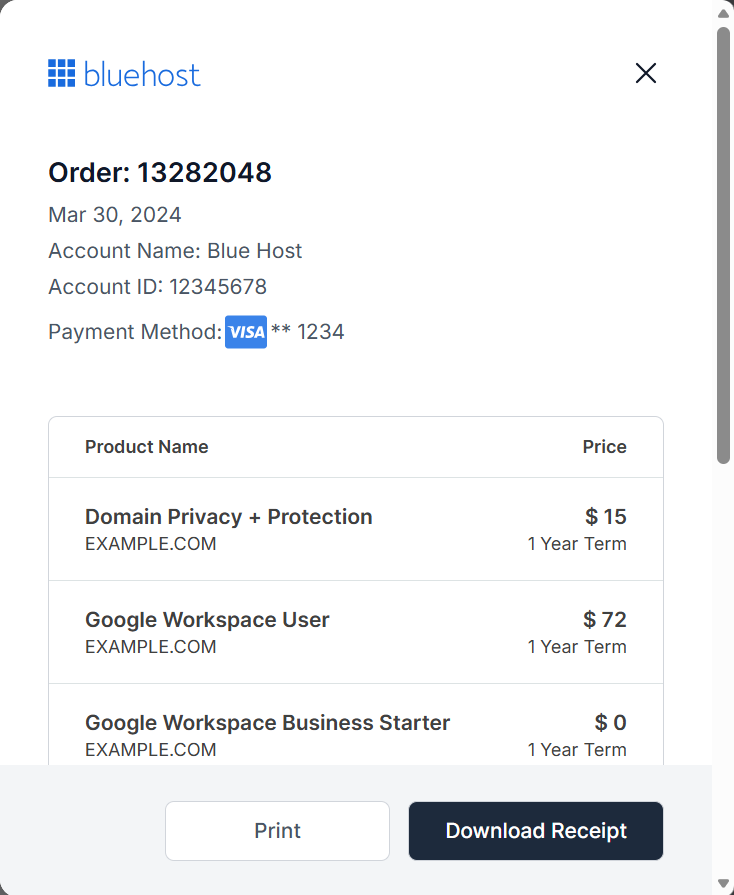Click EXAMPLE.COM under Domain Privacy

[x=150, y=543]
